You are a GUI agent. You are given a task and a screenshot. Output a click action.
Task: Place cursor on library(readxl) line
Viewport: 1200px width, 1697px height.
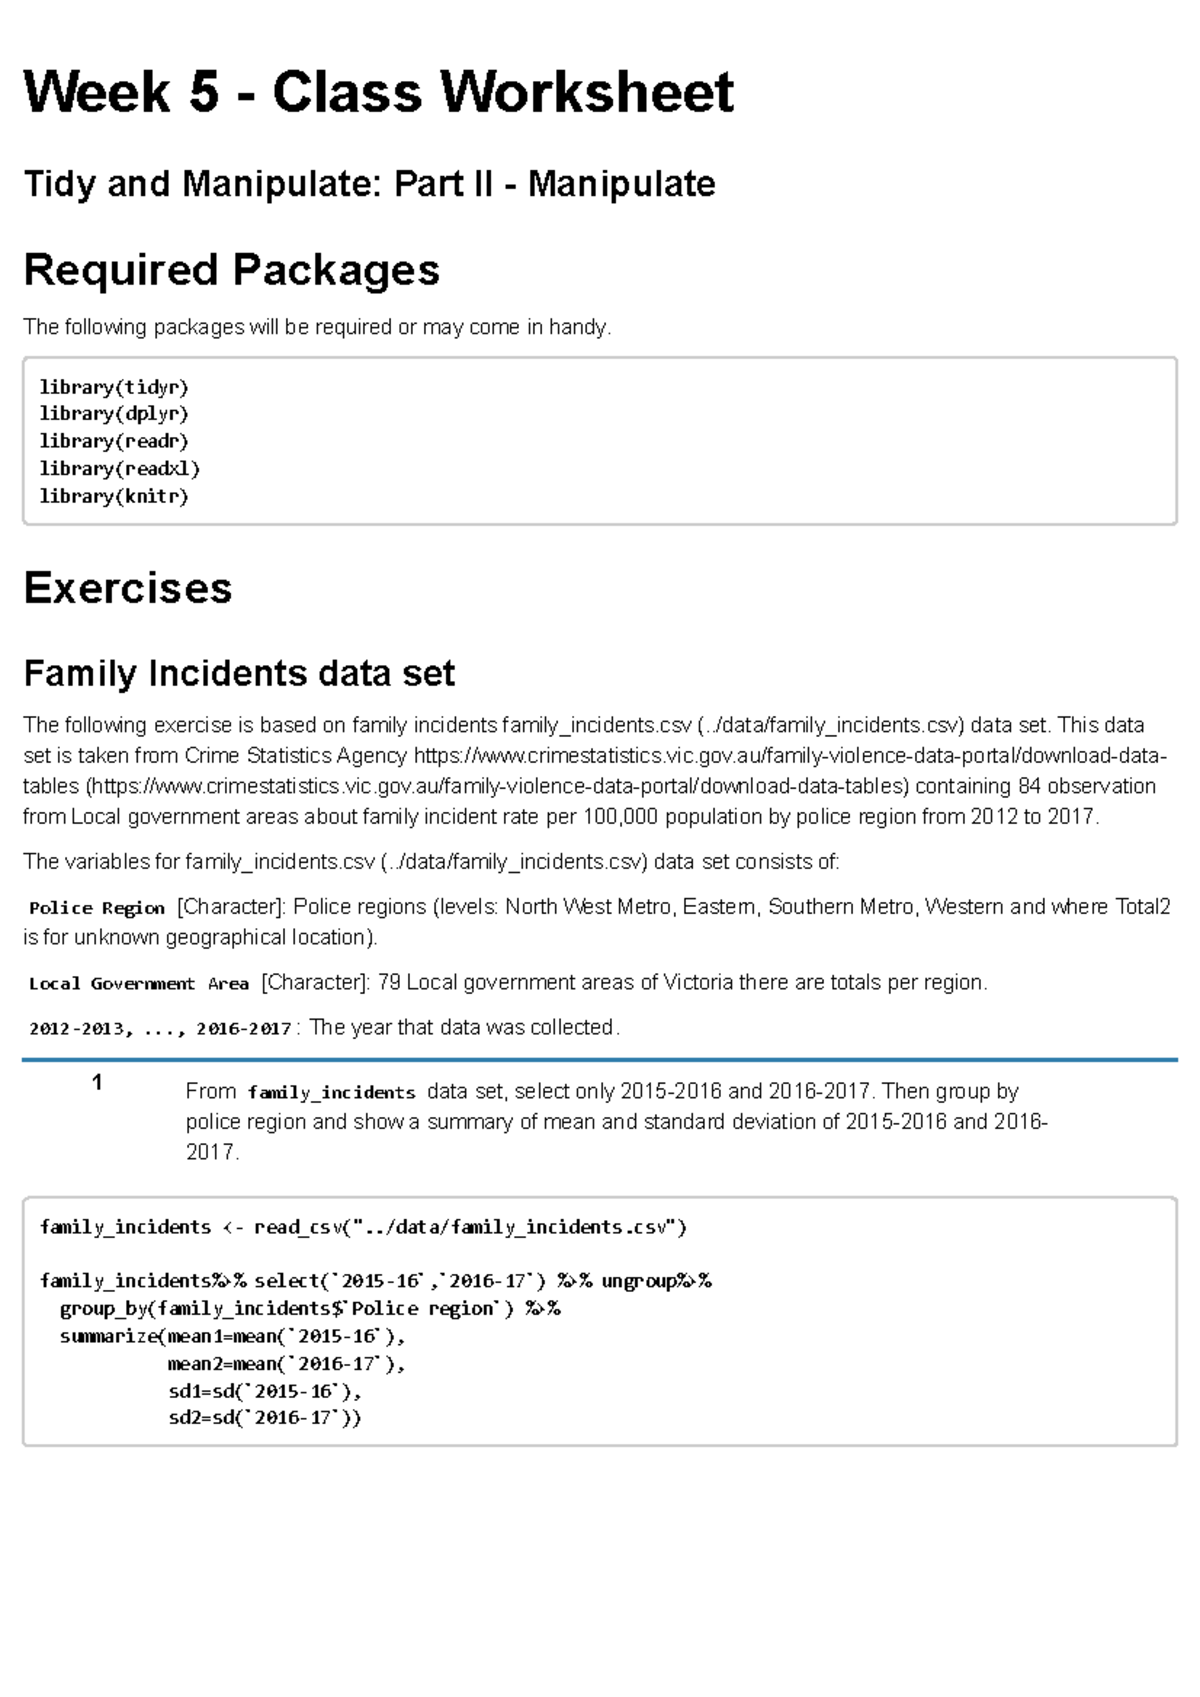120,468
